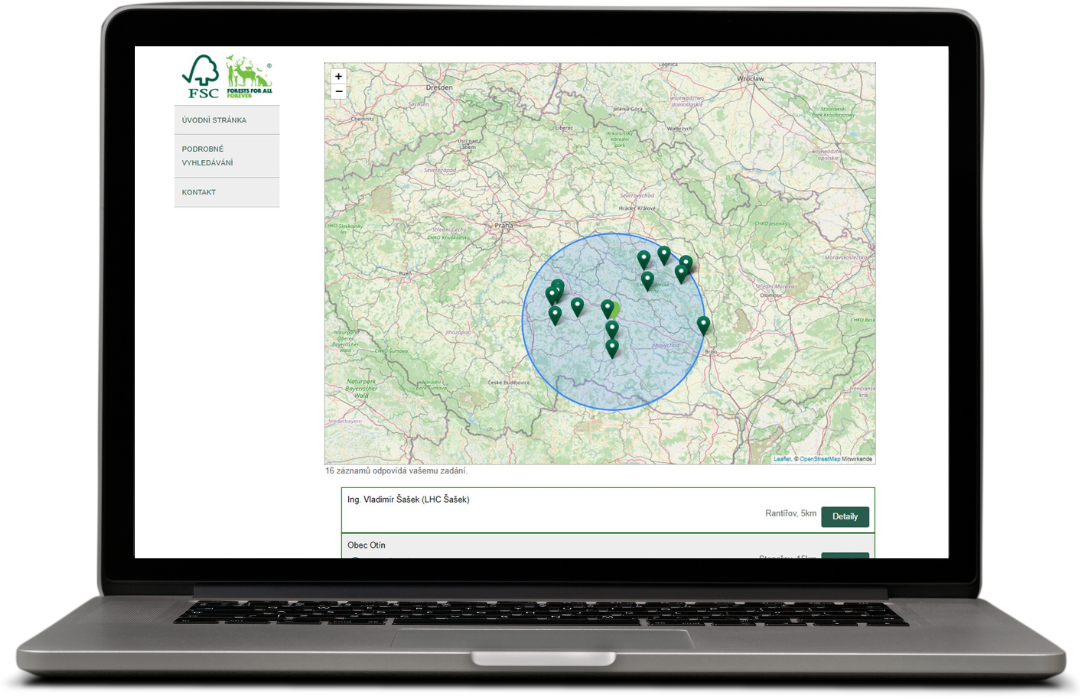
Task: Click the FSC tree logo
Action: tap(200, 76)
